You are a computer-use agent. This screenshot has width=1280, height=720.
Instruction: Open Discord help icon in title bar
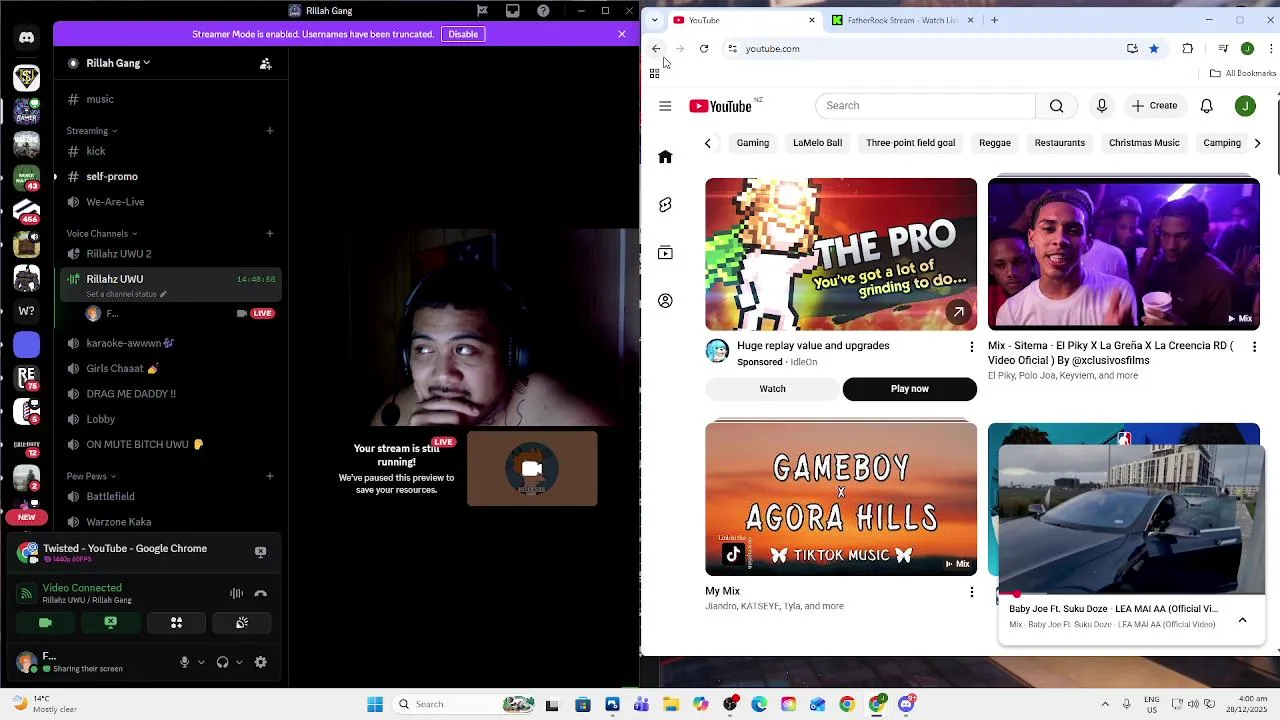click(x=543, y=11)
